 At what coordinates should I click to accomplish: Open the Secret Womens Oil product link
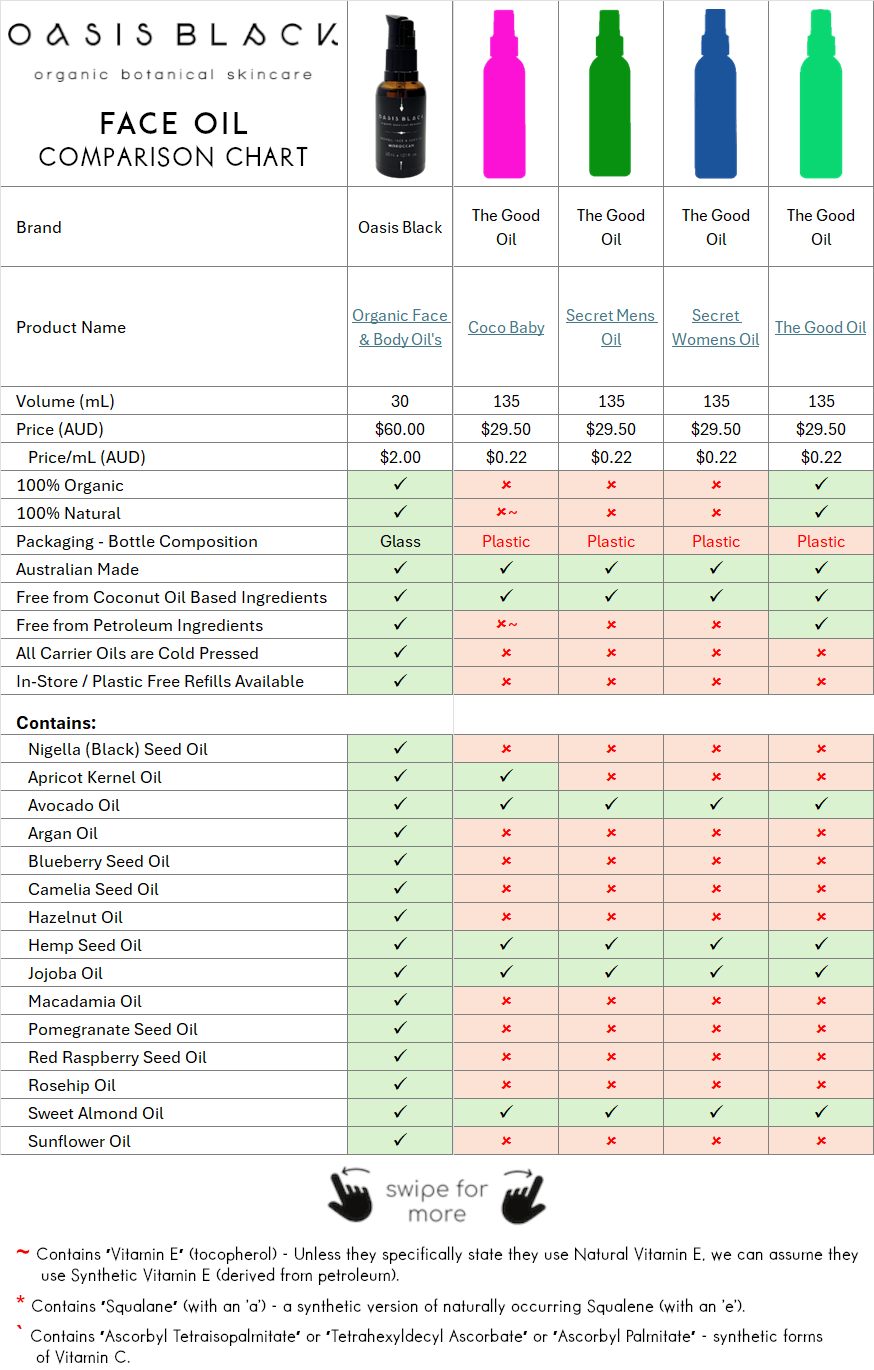click(x=715, y=327)
